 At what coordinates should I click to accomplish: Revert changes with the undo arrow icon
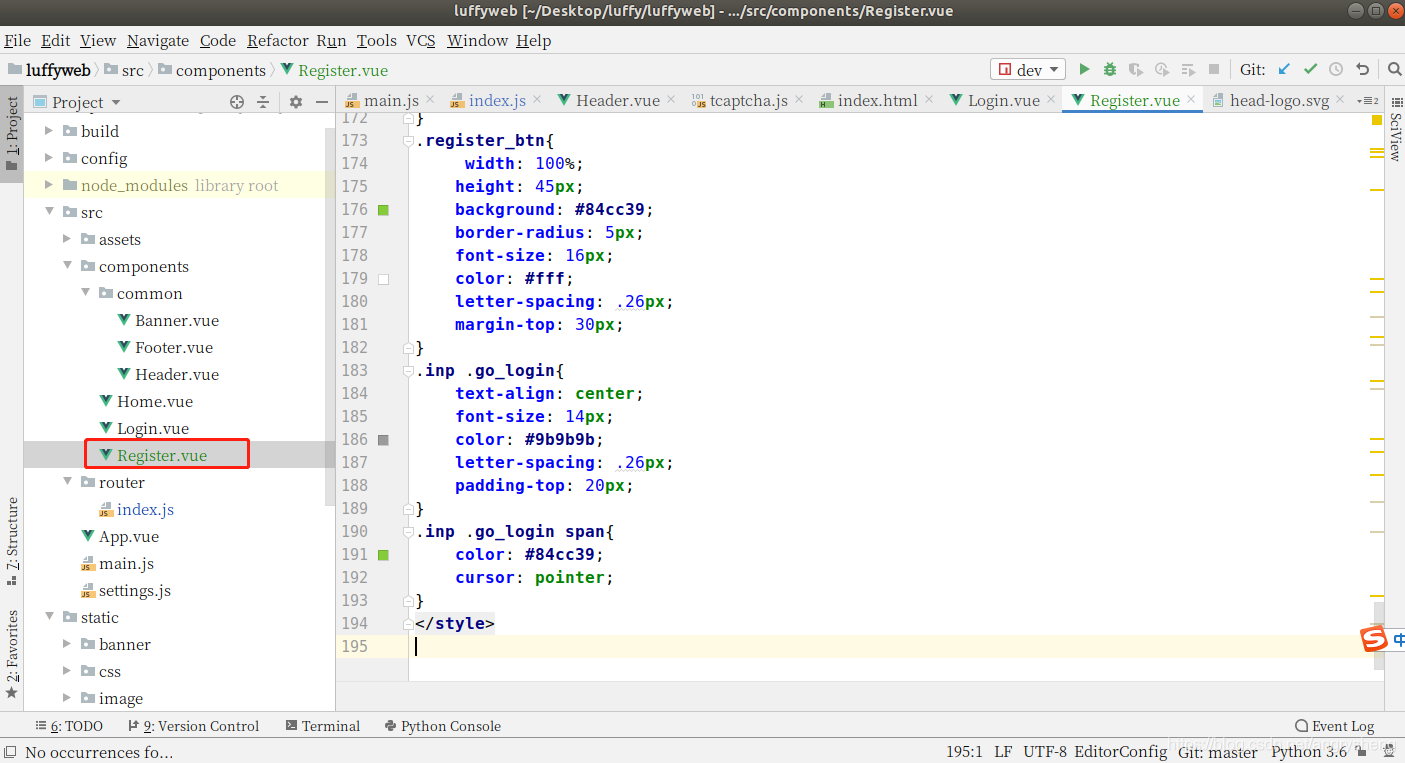click(1362, 70)
